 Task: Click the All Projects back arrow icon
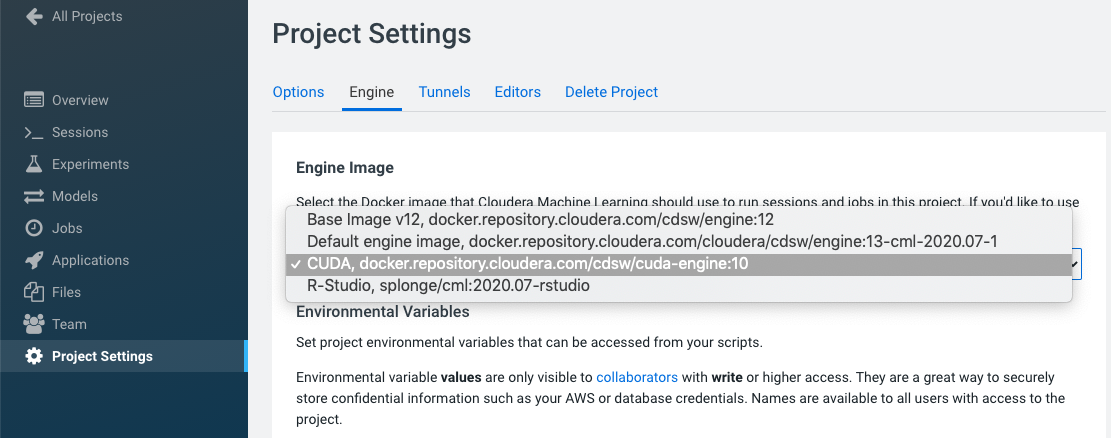(x=34, y=16)
